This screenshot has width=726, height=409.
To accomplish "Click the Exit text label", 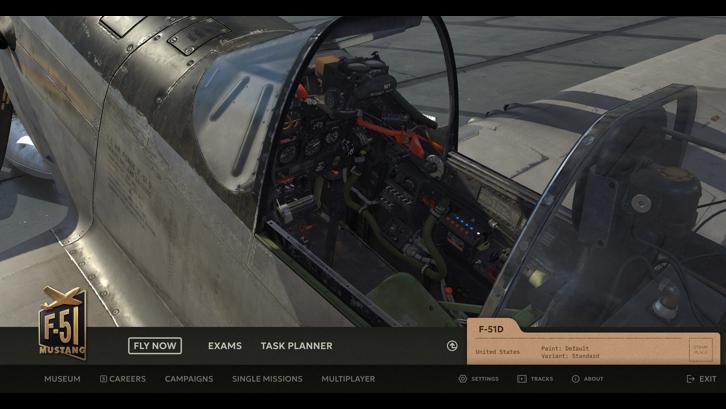I will point(707,379).
